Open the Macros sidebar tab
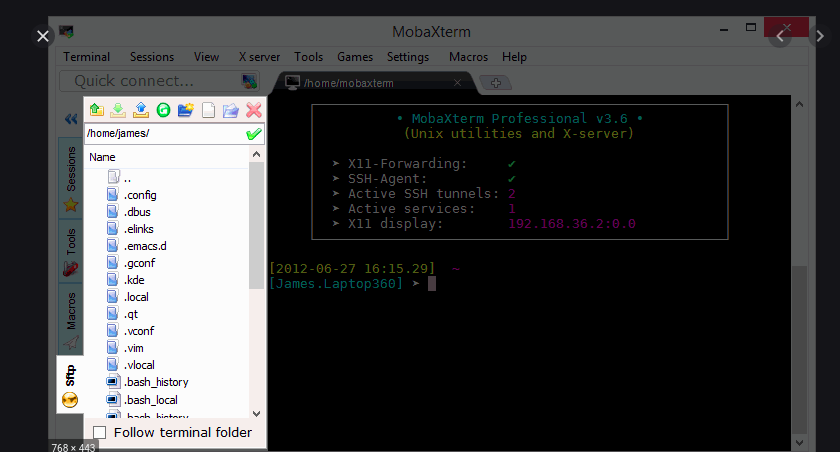This screenshot has height=452, width=840. (x=71, y=320)
